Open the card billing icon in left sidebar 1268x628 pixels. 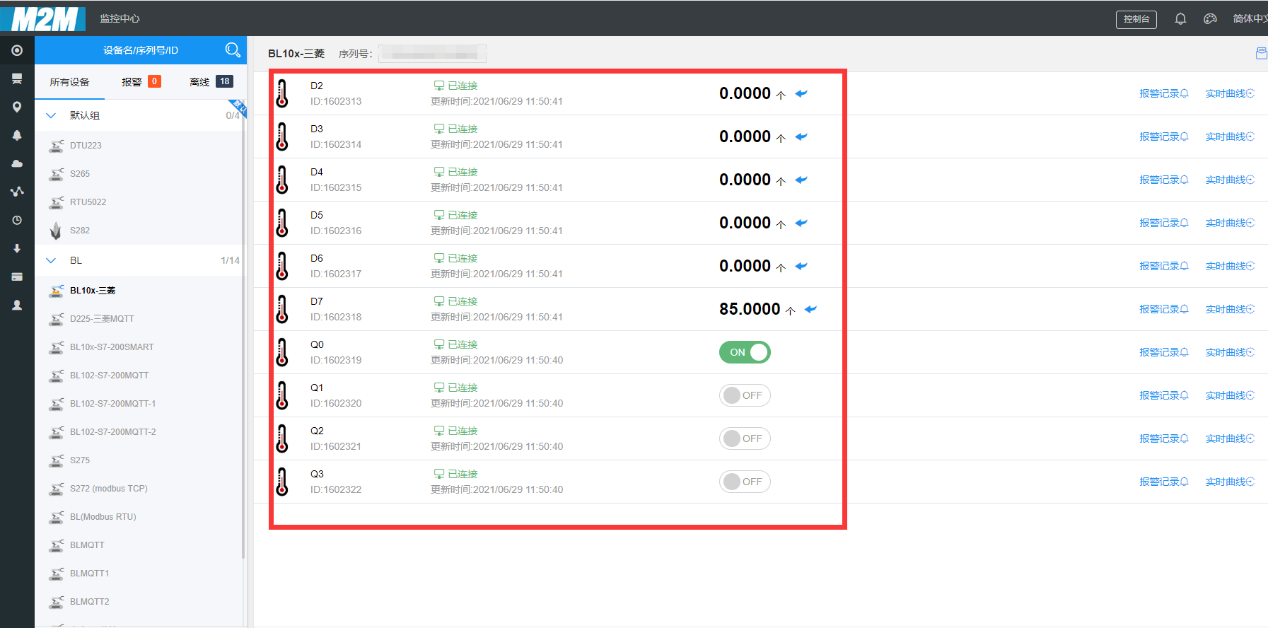pyautogui.click(x=17, y=276)
